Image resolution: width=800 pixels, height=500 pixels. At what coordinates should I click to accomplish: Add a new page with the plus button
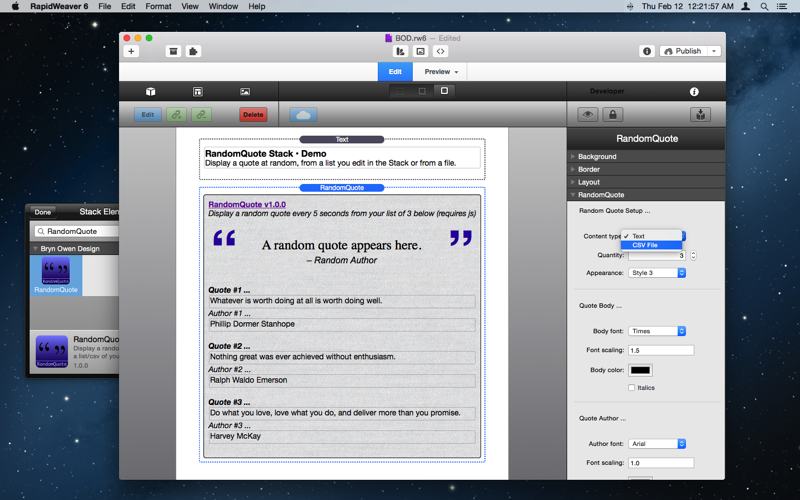[131, 51]
